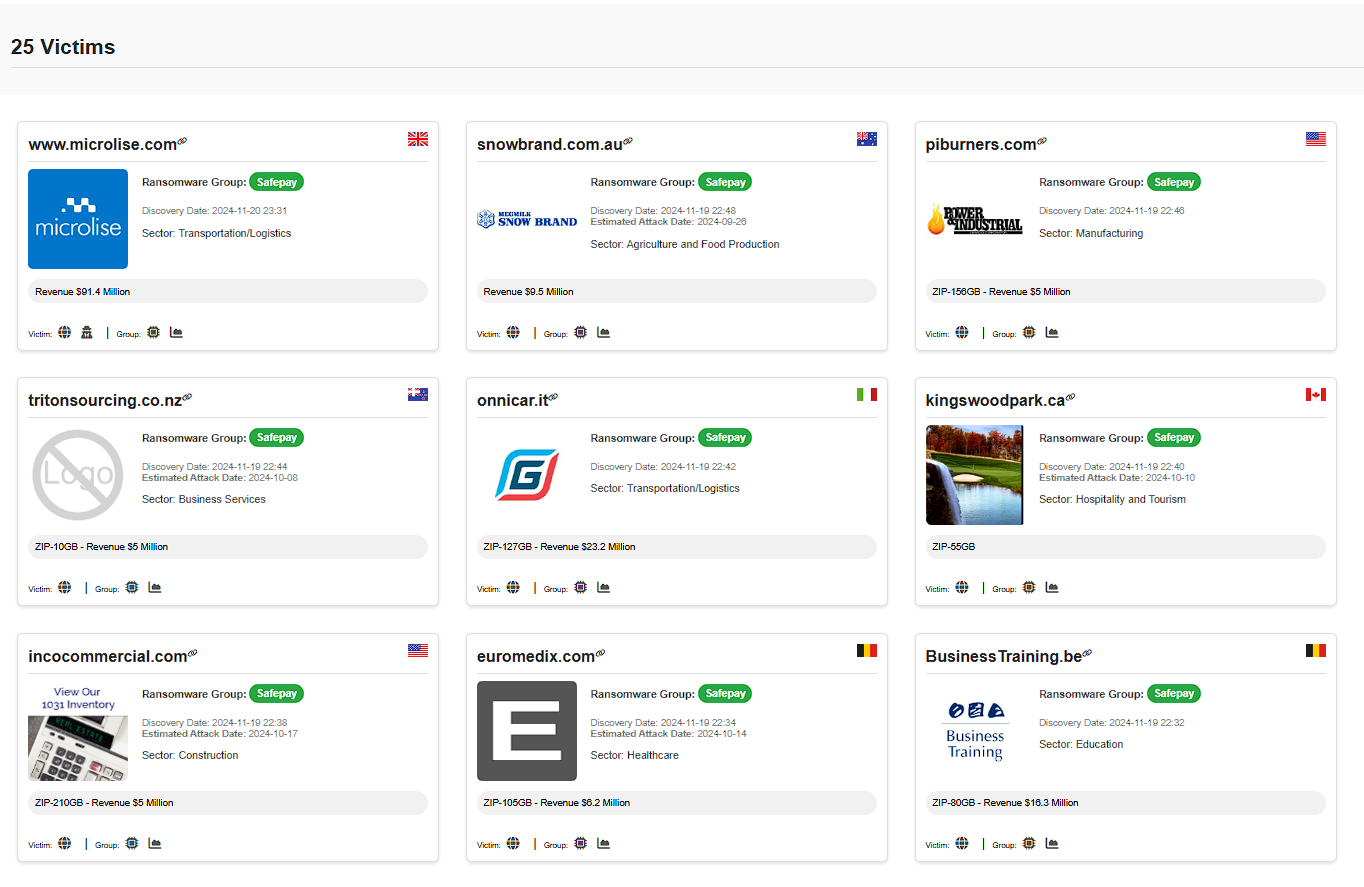The width and height of the screenshot is (1364, 887).
Task: Click the United Kingdom flag on microlise card
Action: [x=418, y=139]
